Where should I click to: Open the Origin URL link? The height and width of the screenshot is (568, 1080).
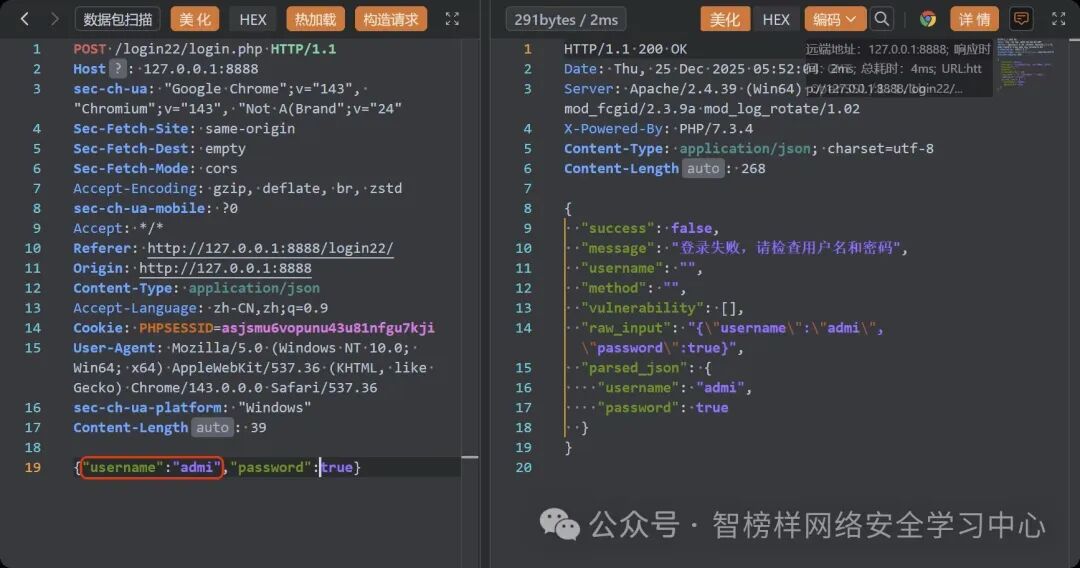pyautogui.click(x=225, y=268)
